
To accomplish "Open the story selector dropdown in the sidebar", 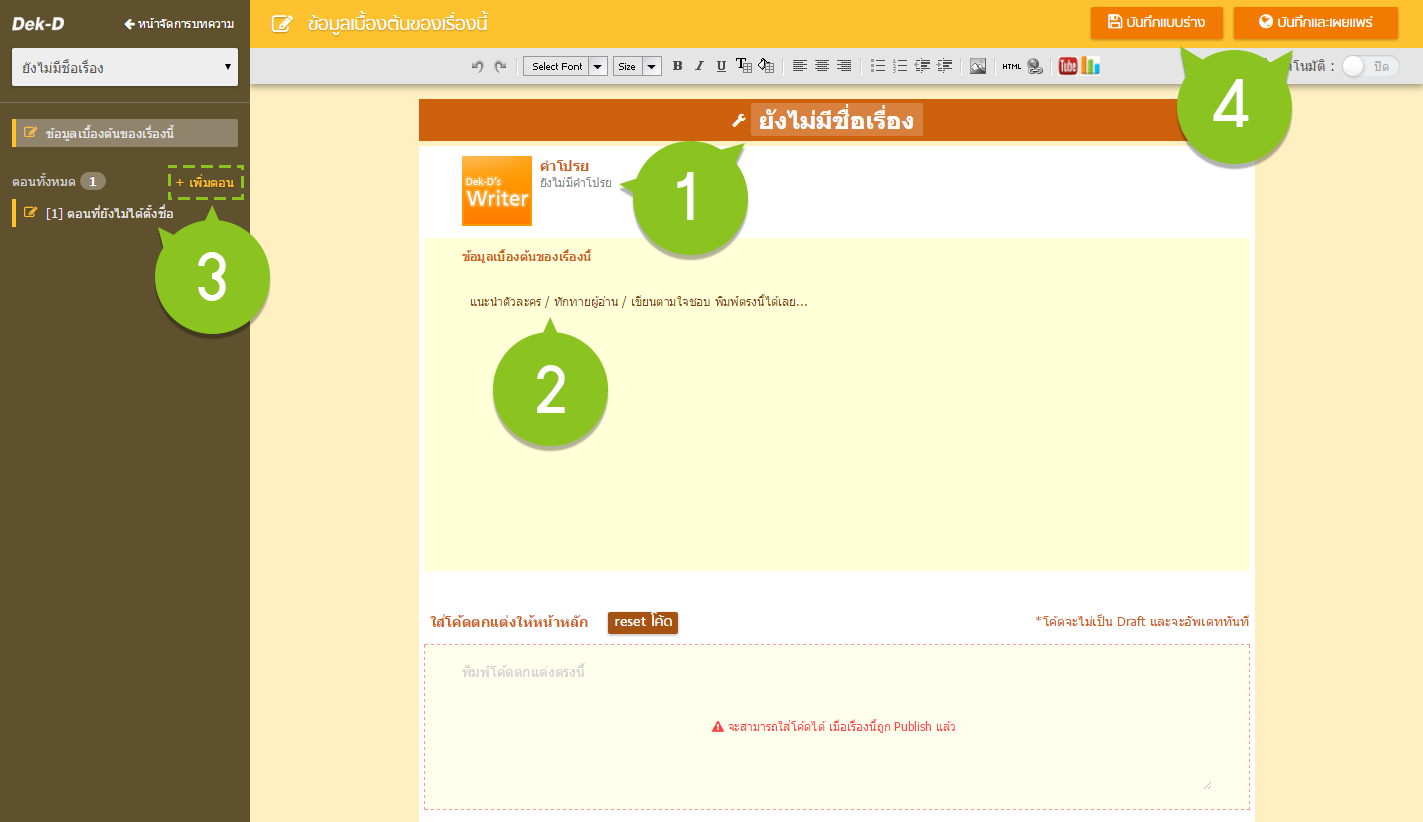I will pos(124,67).
